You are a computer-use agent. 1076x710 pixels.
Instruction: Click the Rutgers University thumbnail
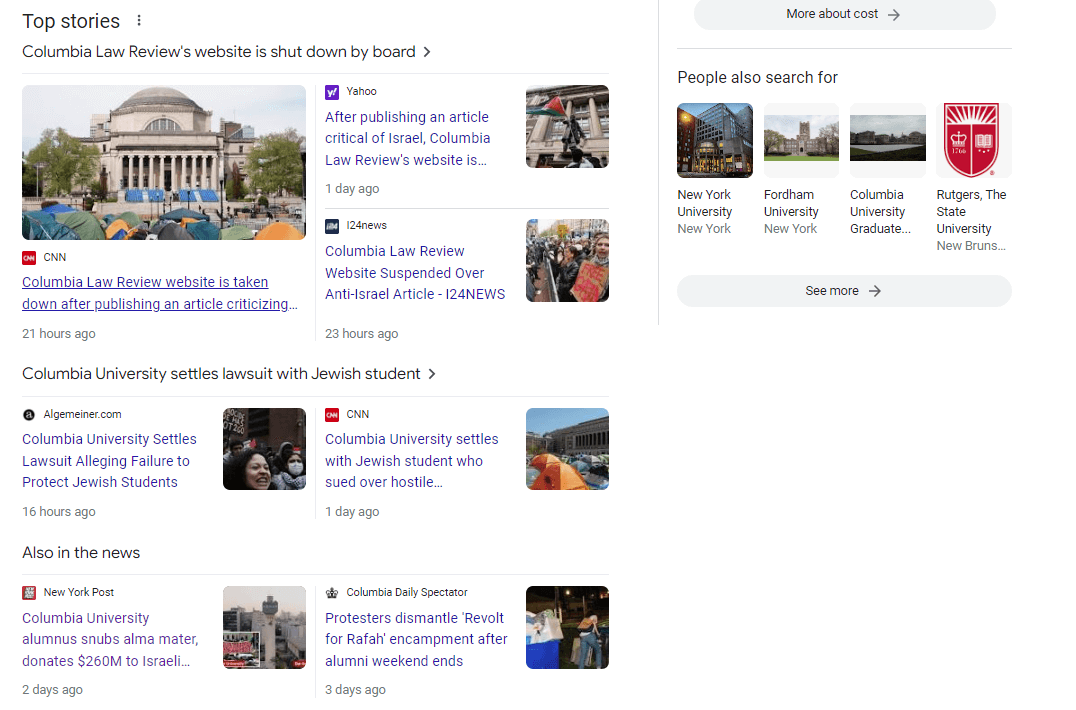973,140
